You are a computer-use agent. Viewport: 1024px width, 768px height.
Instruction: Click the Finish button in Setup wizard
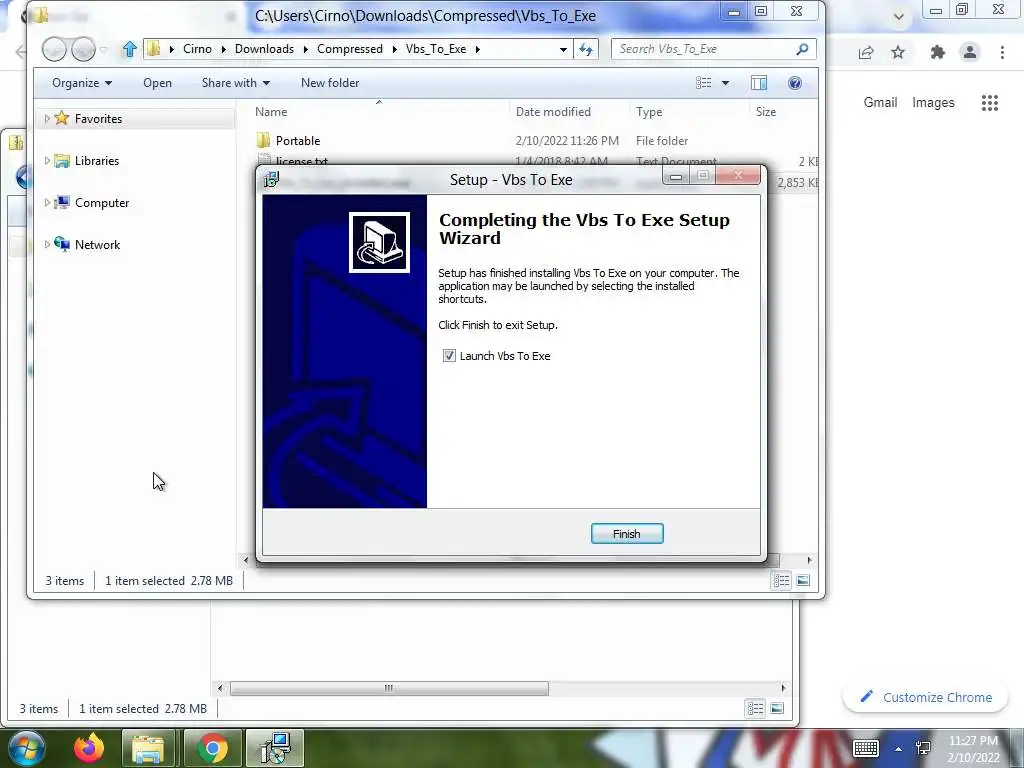click(627, 534)
